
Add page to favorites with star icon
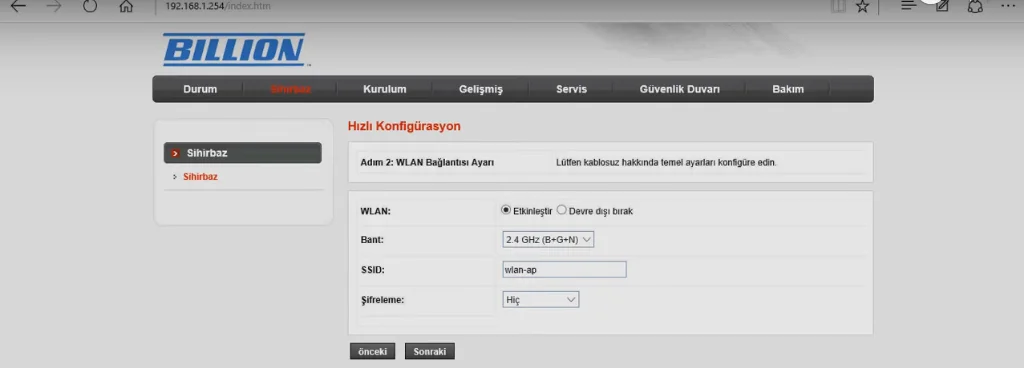(863, 7)
